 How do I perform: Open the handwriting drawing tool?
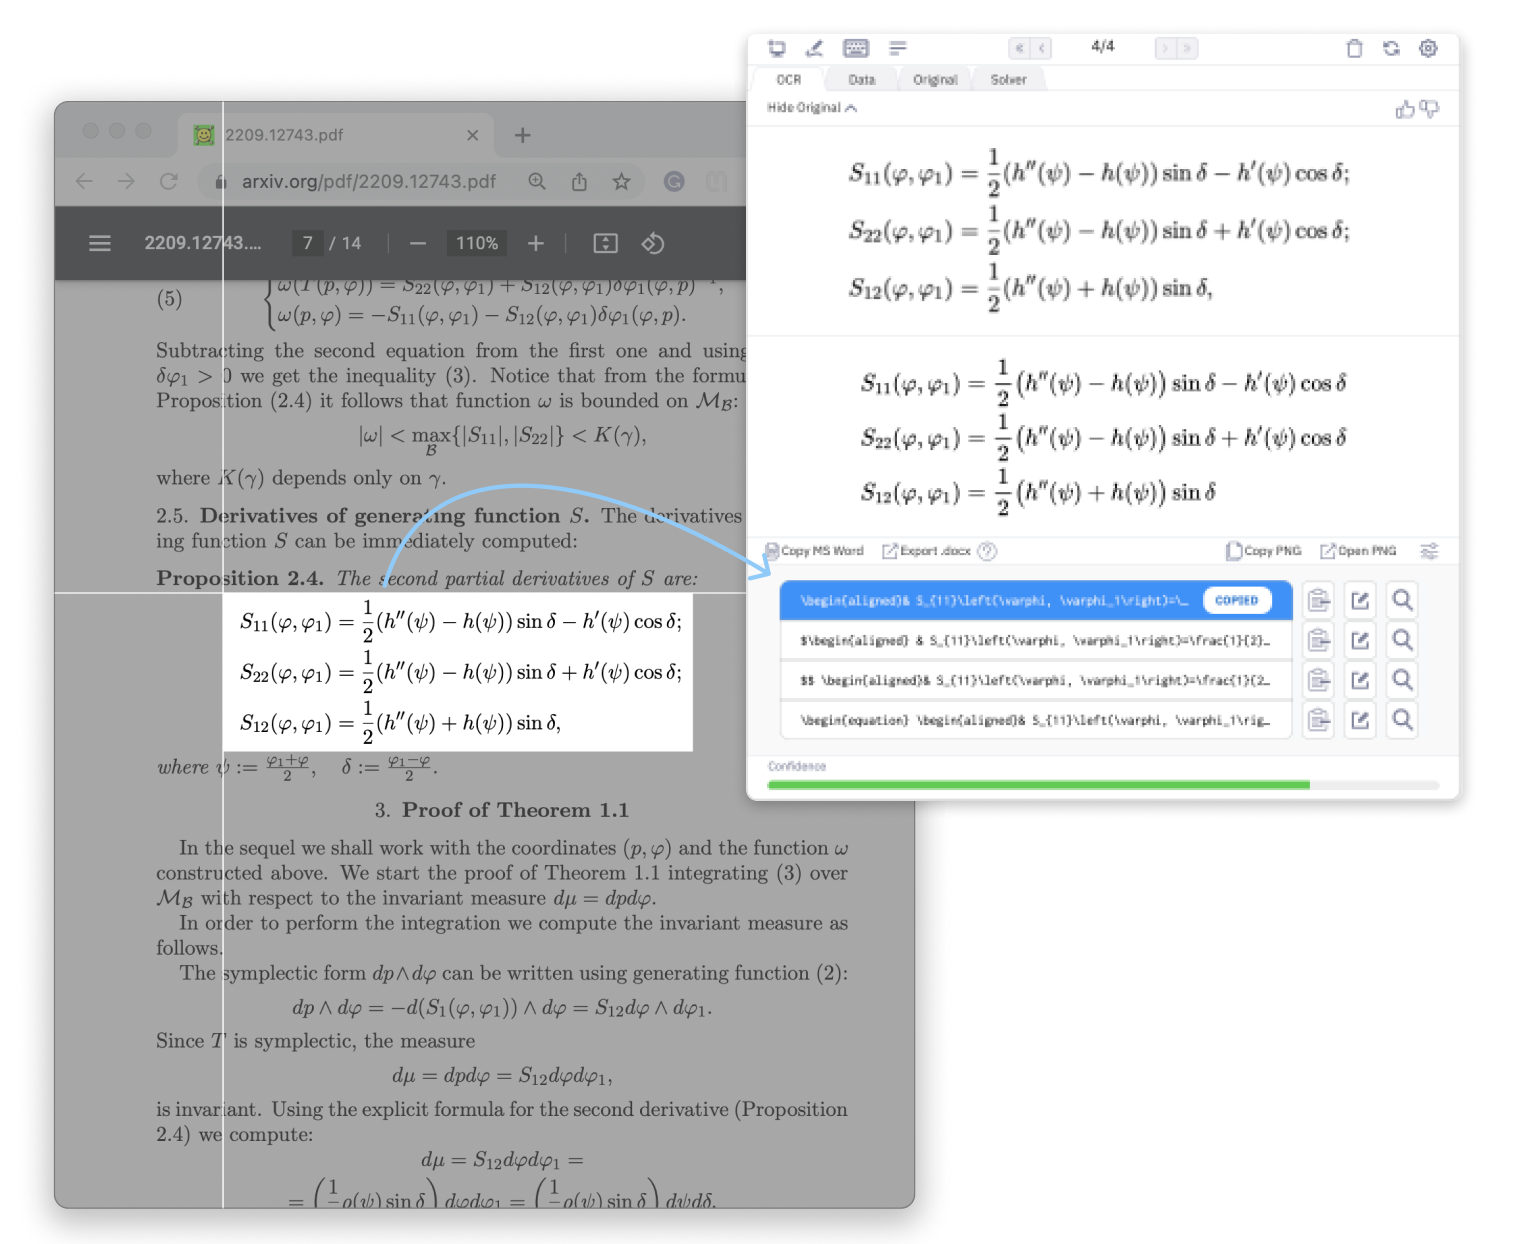814,48
